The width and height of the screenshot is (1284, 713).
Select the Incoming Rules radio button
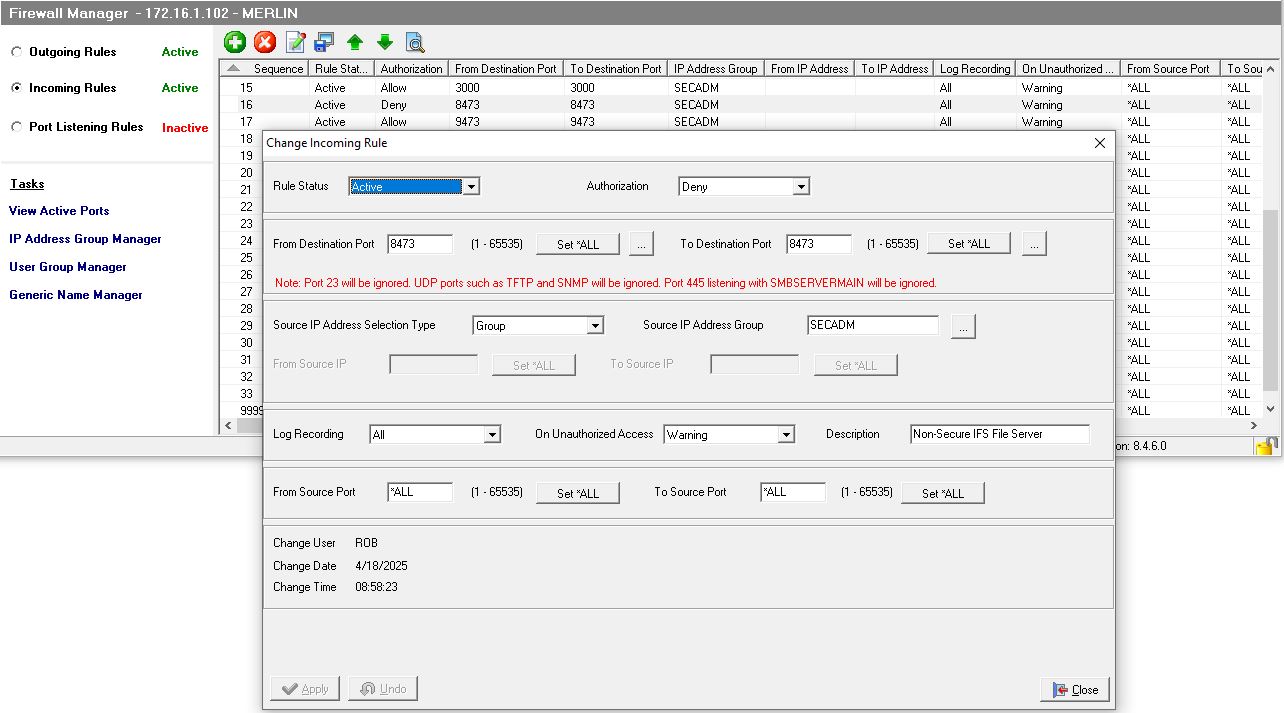(x=16, y=87)
